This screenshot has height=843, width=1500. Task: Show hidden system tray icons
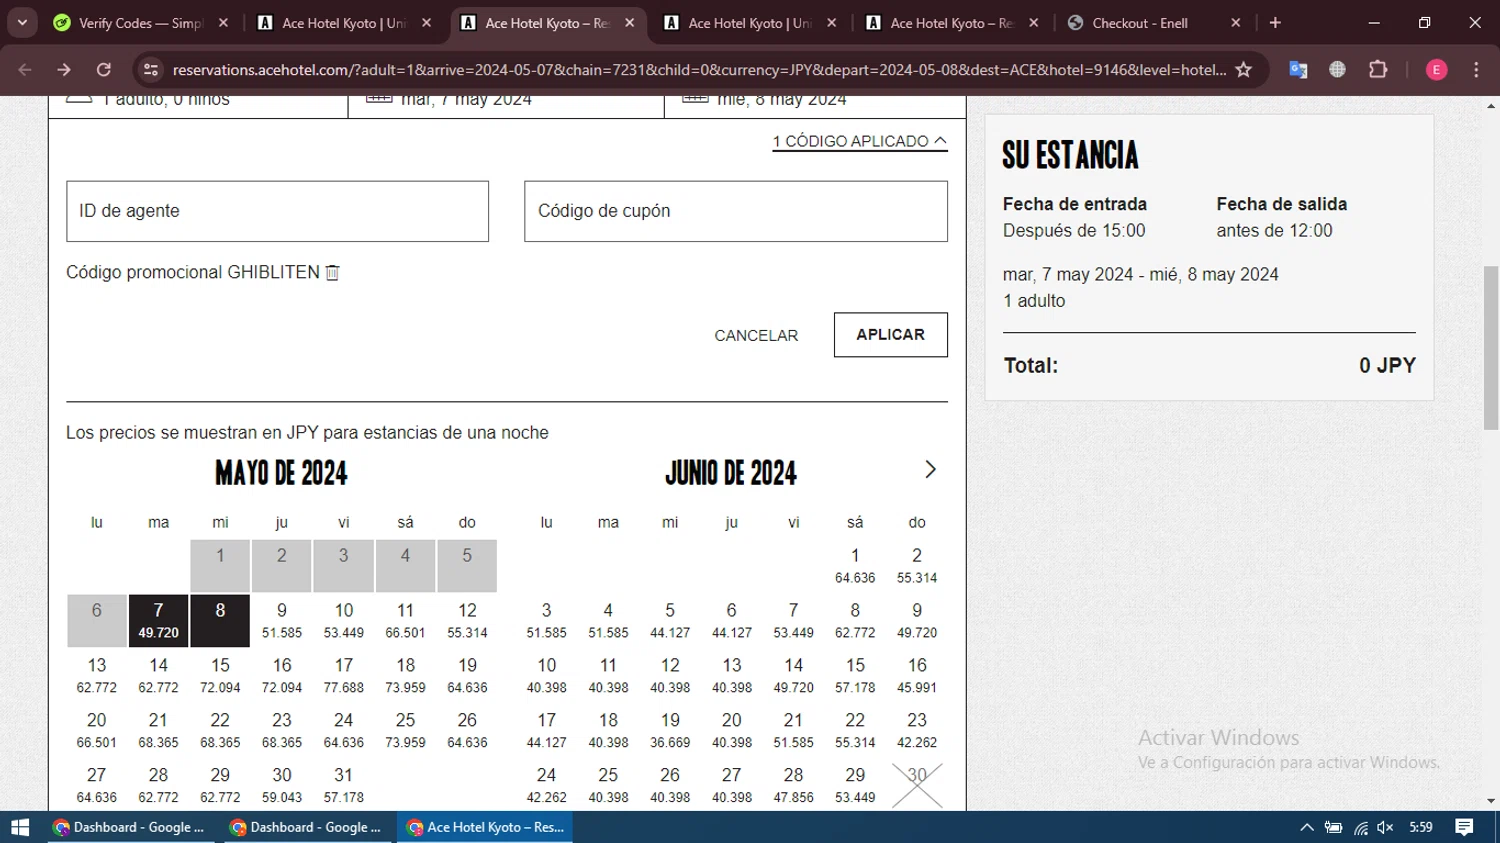(1306, 827)
